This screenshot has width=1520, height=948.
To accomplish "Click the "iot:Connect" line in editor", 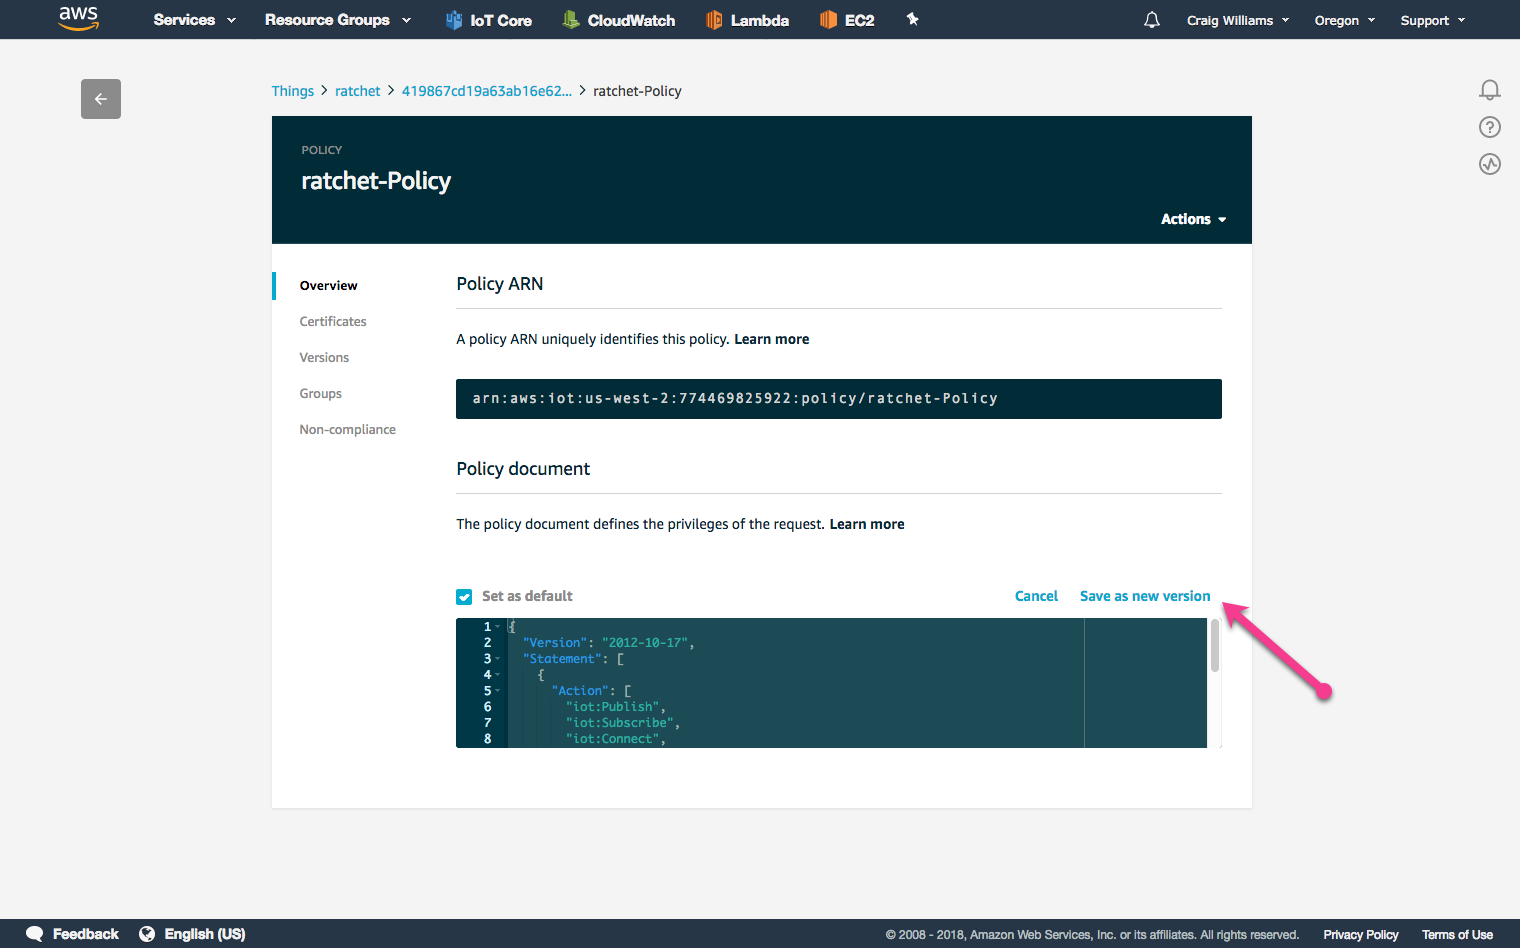I will 615,739.
